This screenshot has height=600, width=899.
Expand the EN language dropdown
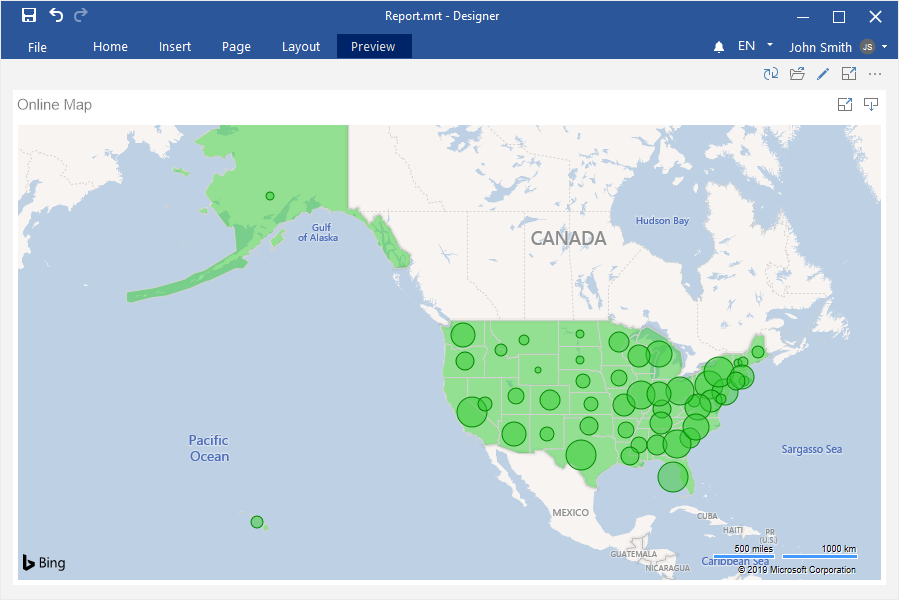coord(770,45)
